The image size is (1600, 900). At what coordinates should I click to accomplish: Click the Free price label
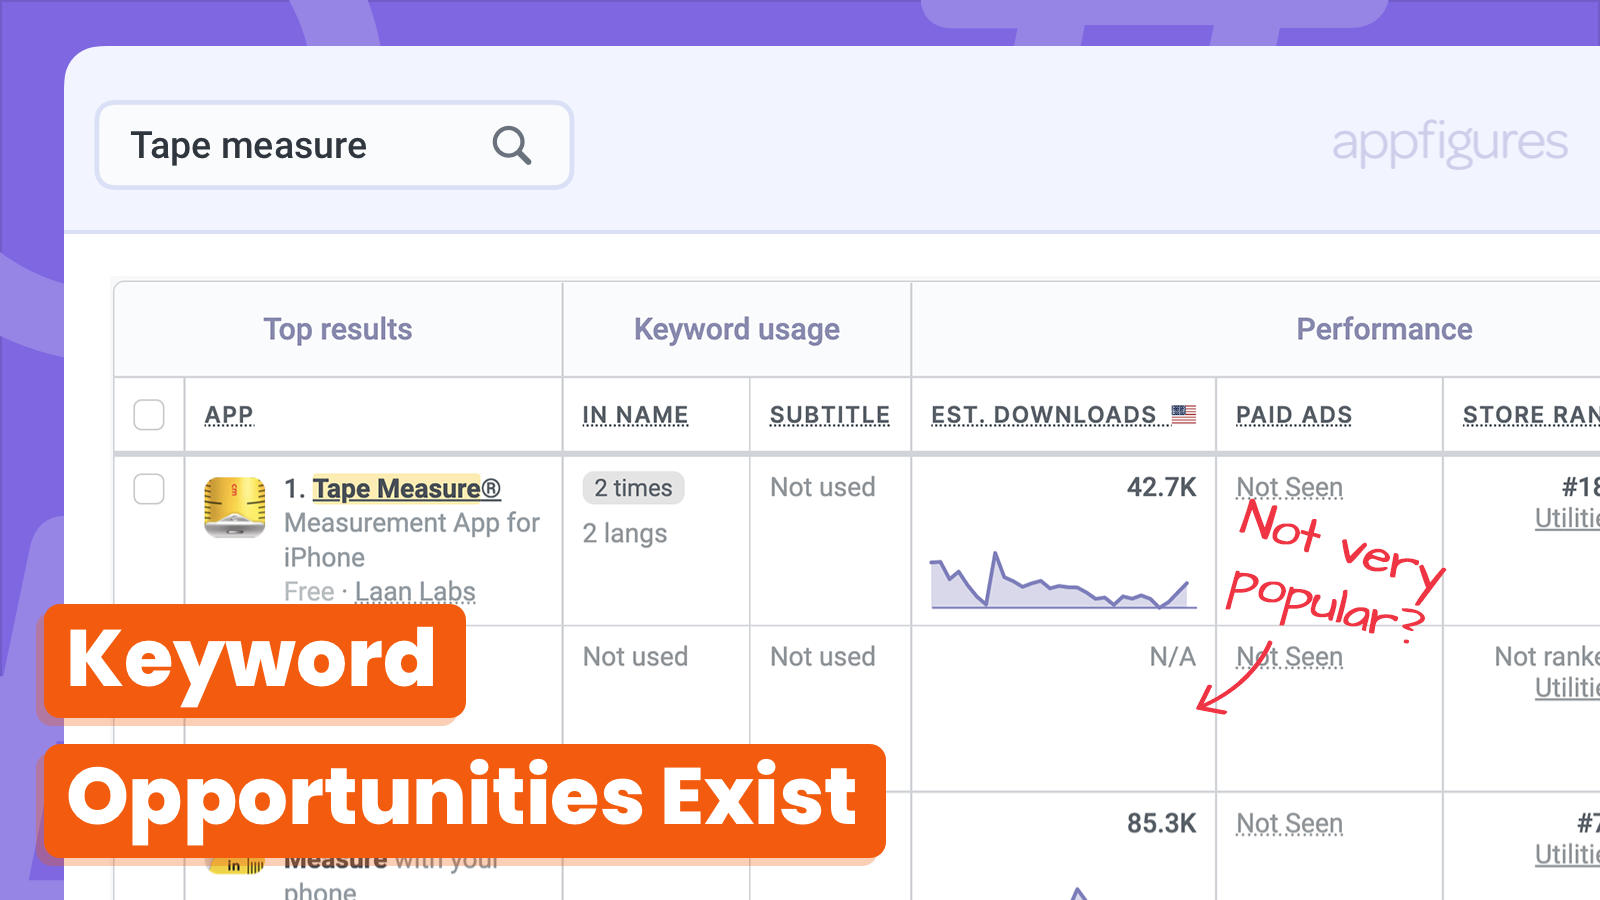tap(309, 591)
